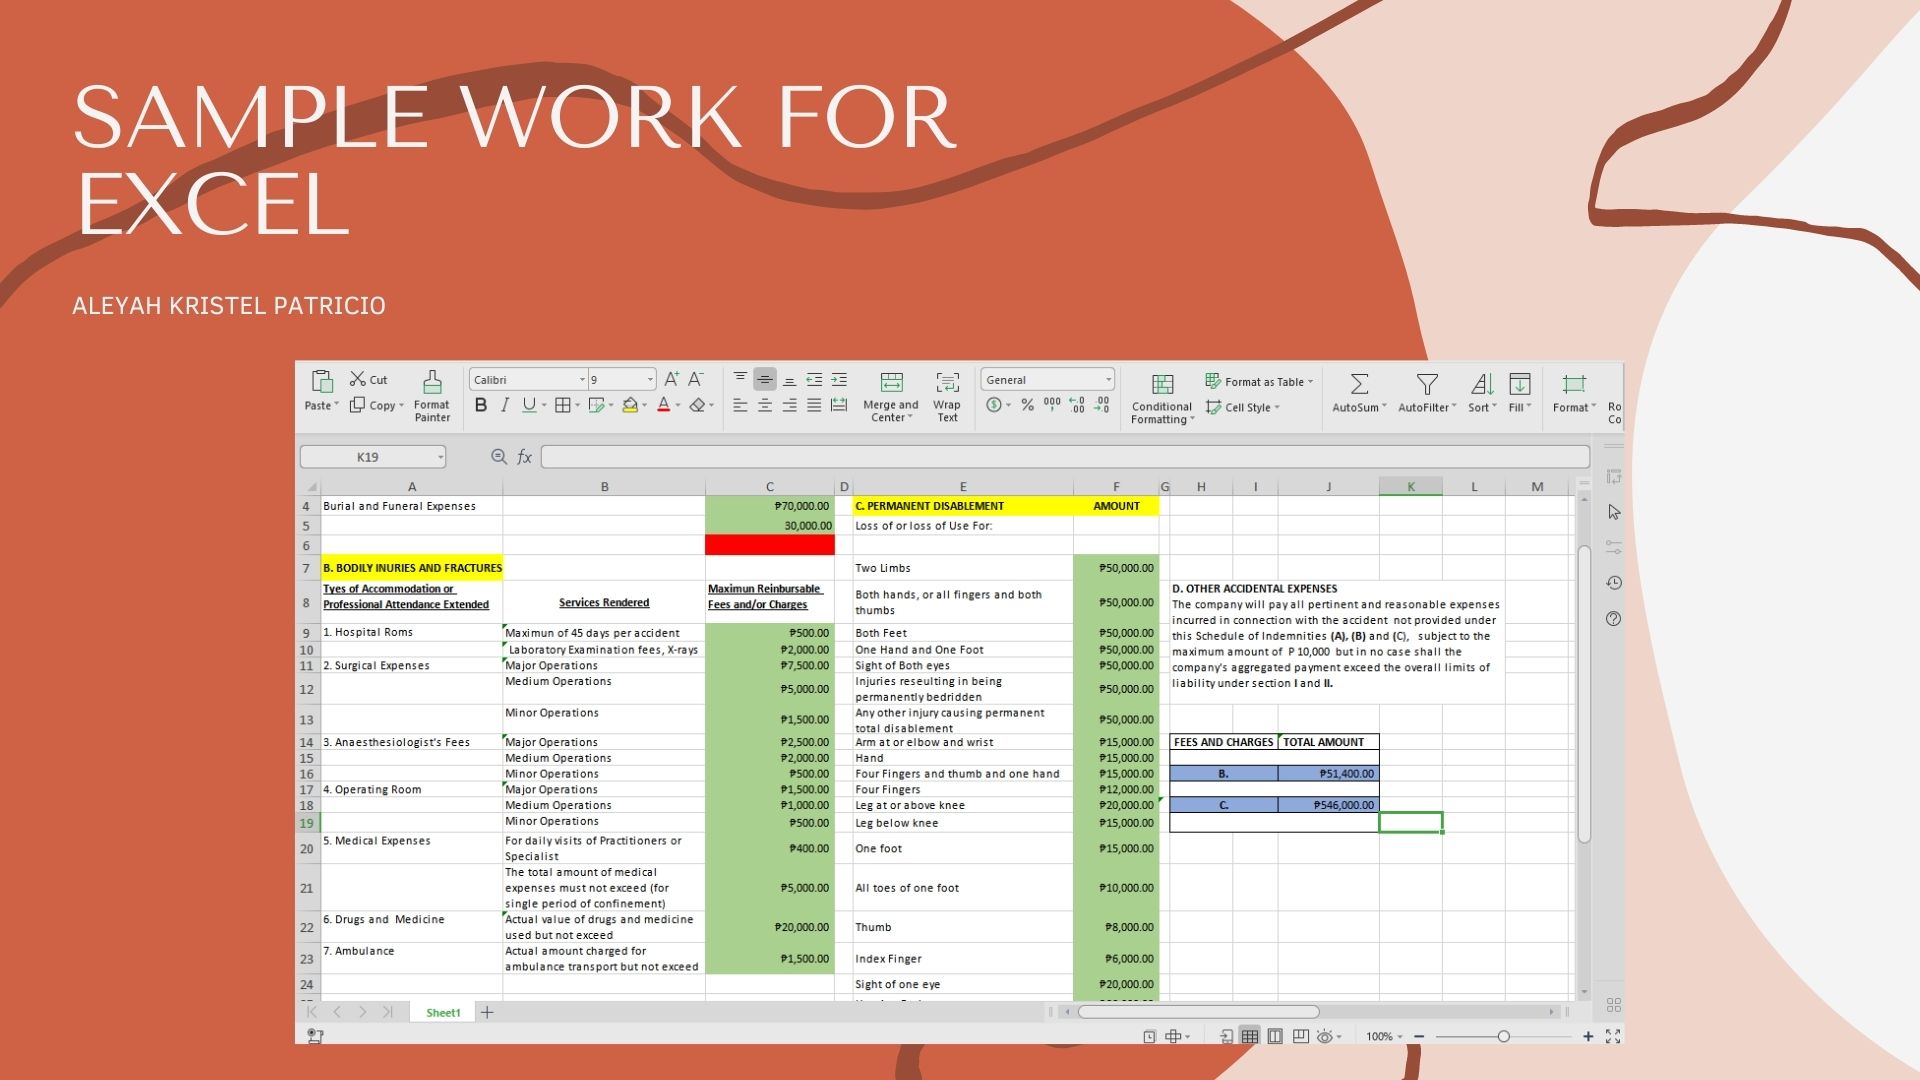The height and width of the screenshot is (1080, 1920).
Task: Toggle bold formatting
Action: click(x=481, y=405)
